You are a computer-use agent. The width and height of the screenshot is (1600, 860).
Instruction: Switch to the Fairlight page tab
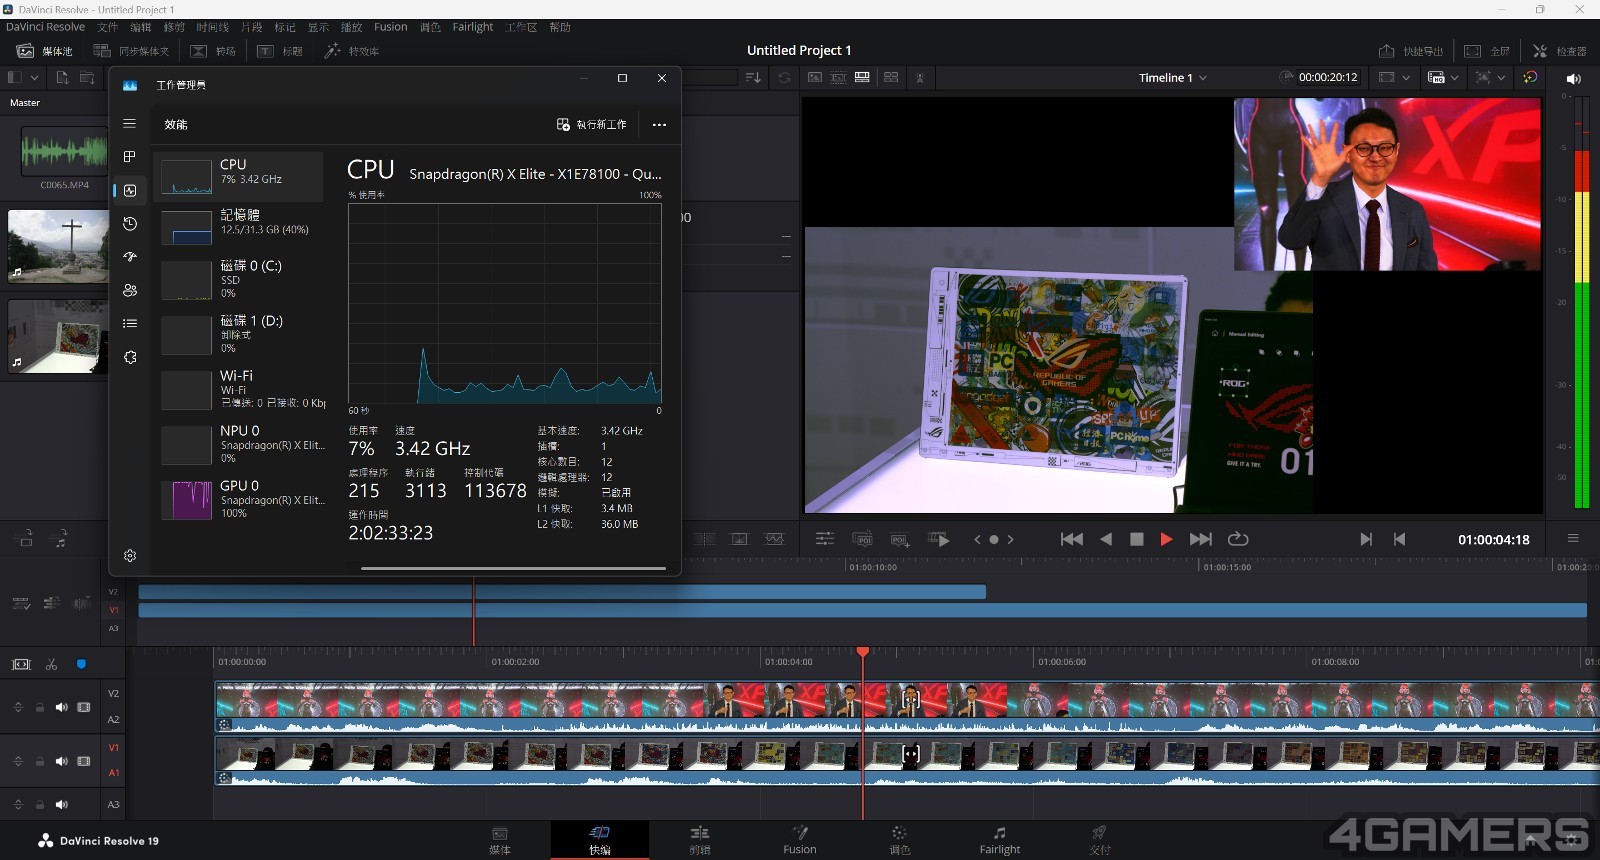click(1000, 840)
